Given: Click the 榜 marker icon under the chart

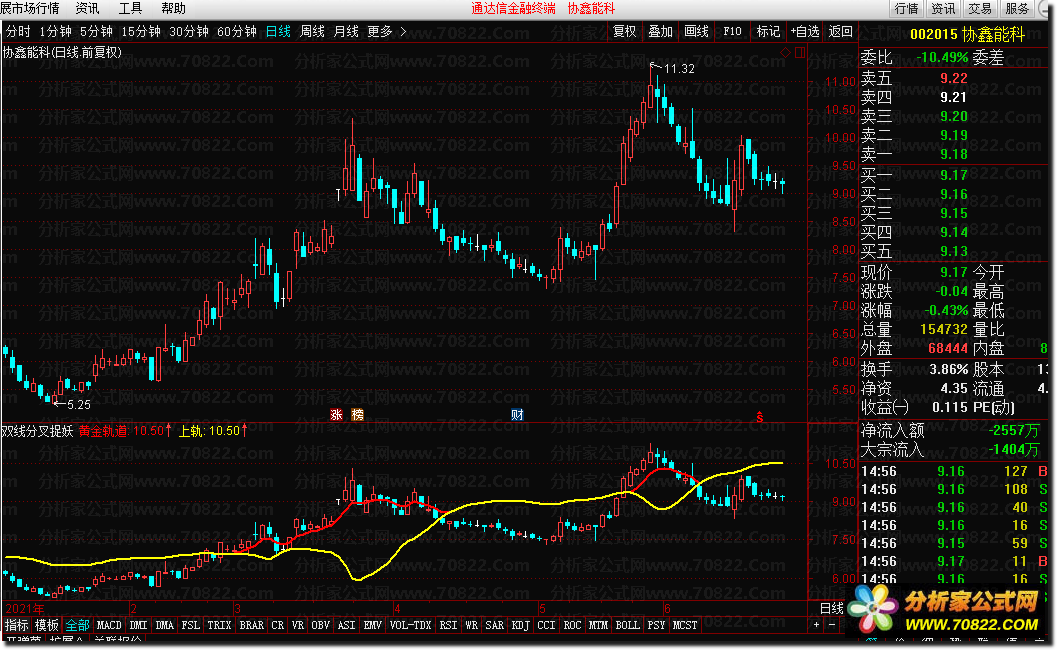Looking at the screenshot, I should point(358,414).
